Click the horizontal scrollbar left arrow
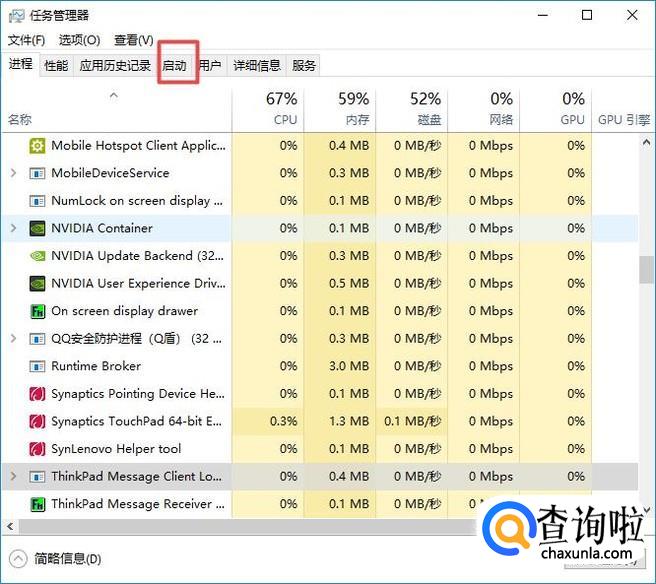The image size is (656, 584). click(x=10, y=527)
